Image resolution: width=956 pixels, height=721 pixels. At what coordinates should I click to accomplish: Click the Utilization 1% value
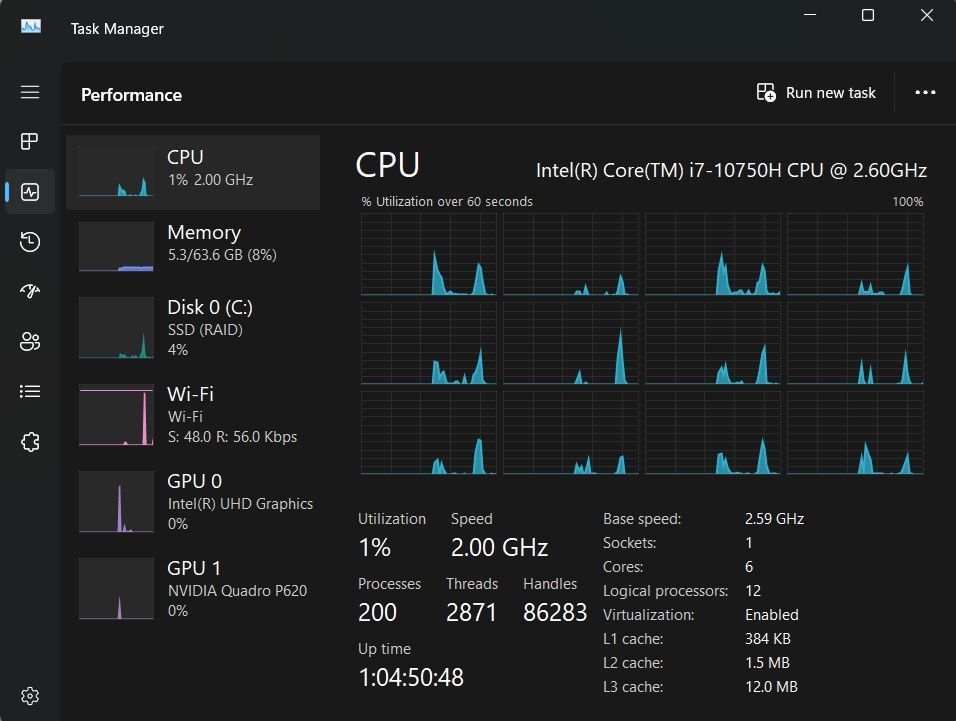374,547
